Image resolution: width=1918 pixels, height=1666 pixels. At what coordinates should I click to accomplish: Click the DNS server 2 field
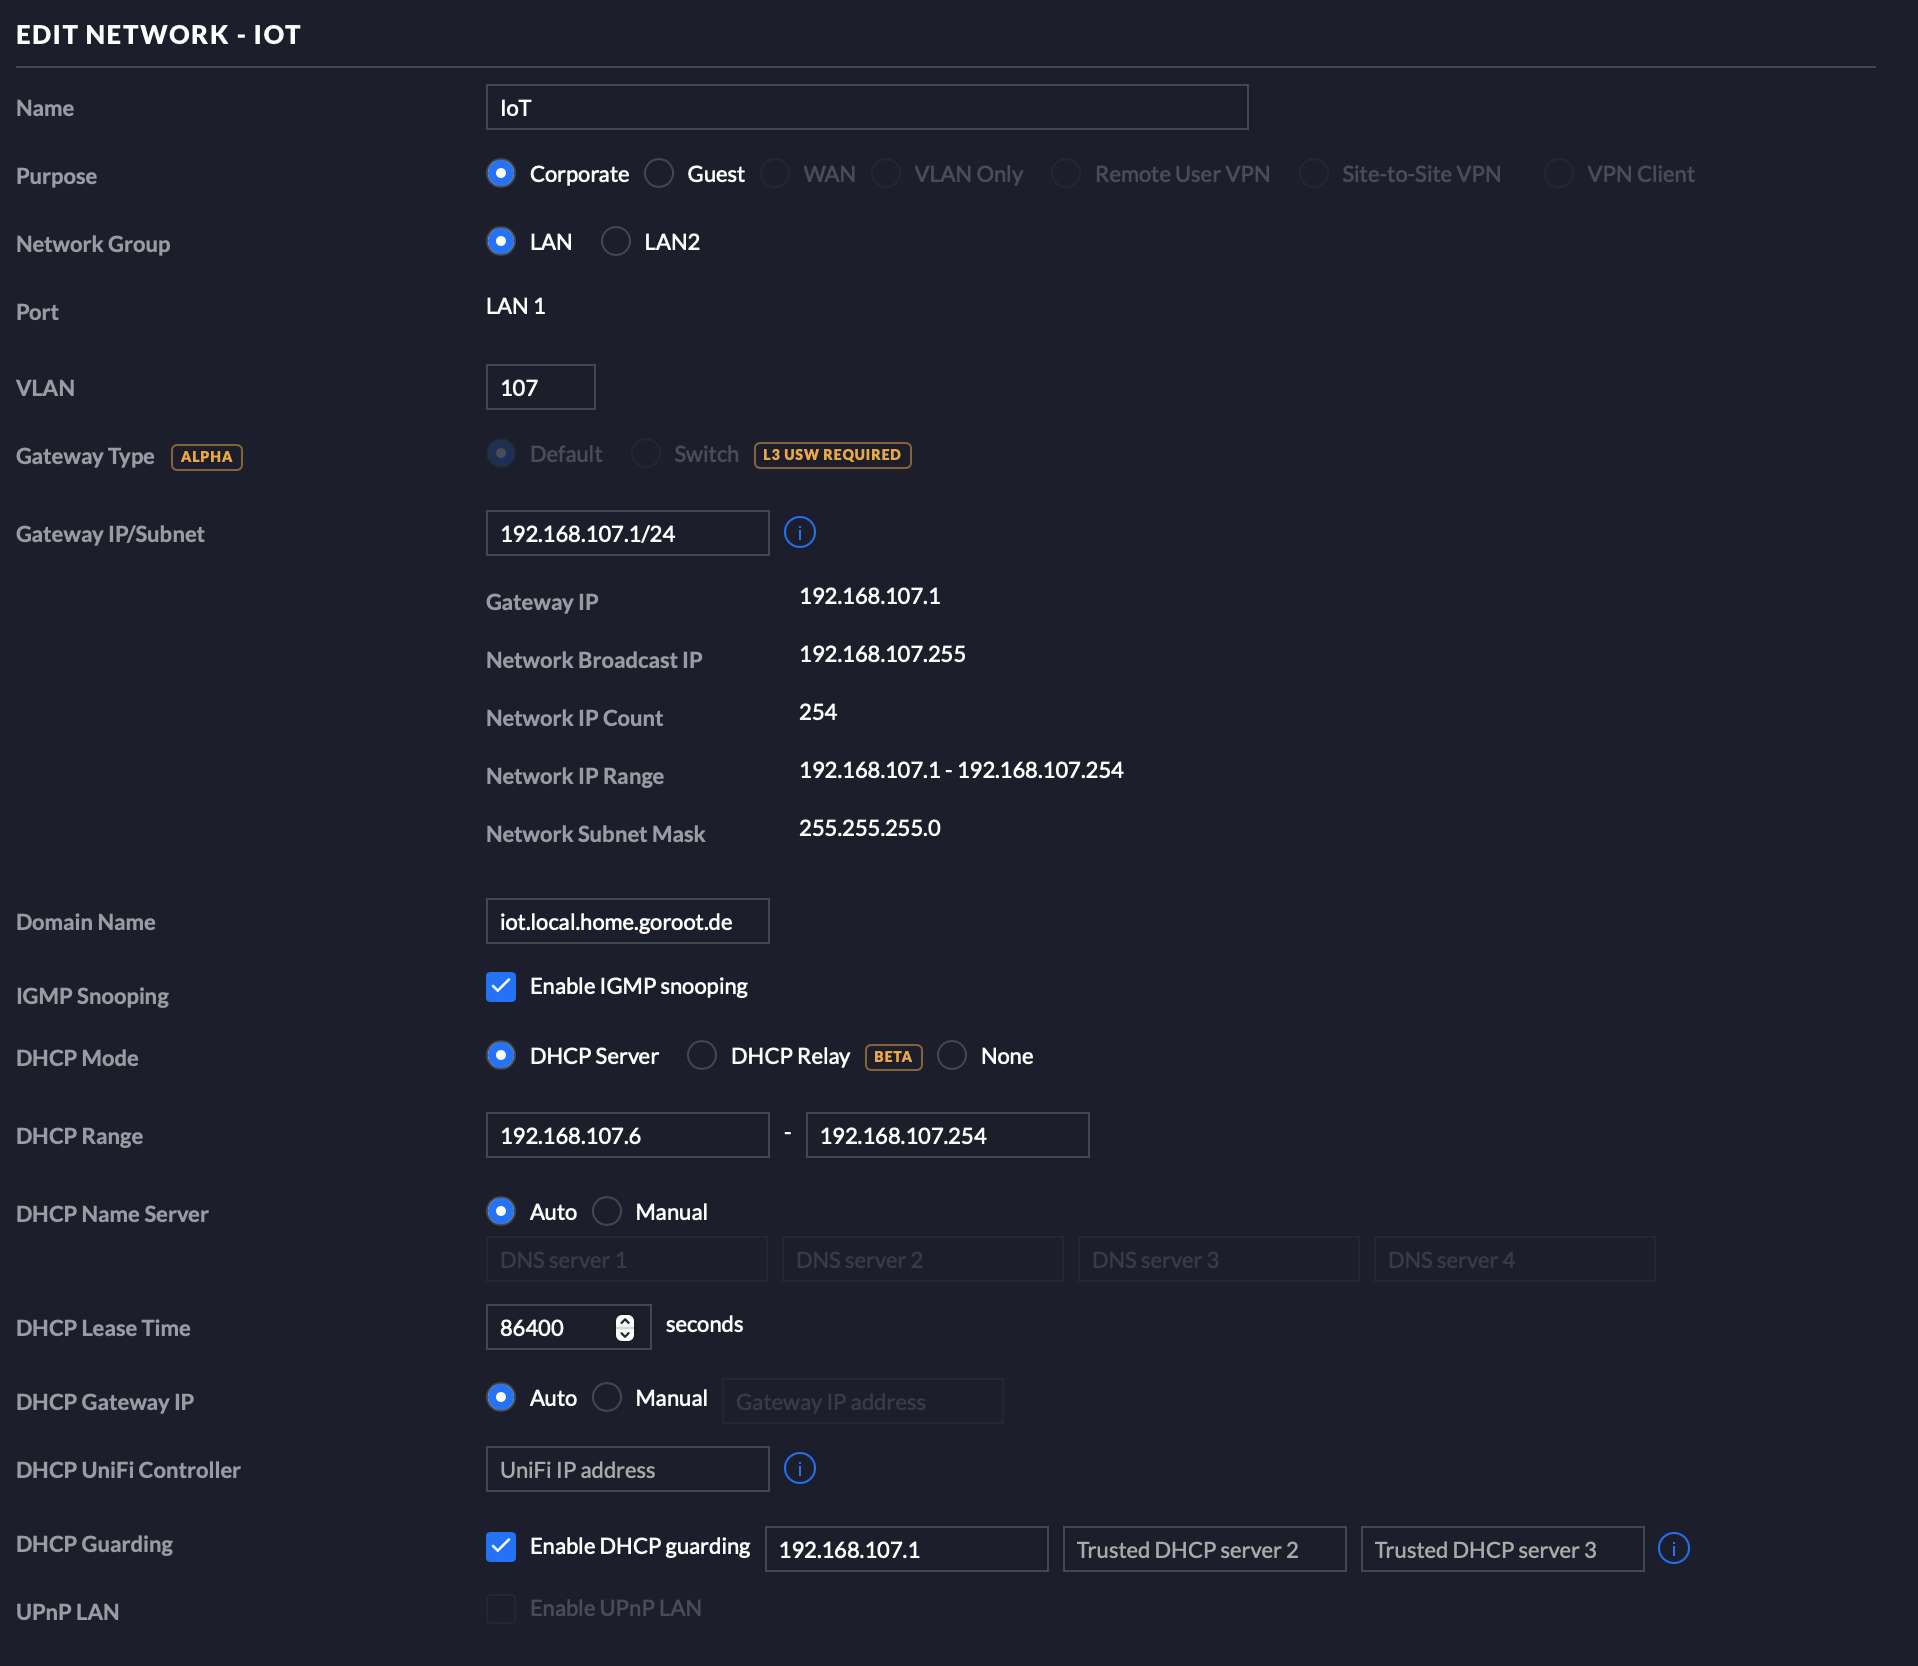pos(923,1259)
